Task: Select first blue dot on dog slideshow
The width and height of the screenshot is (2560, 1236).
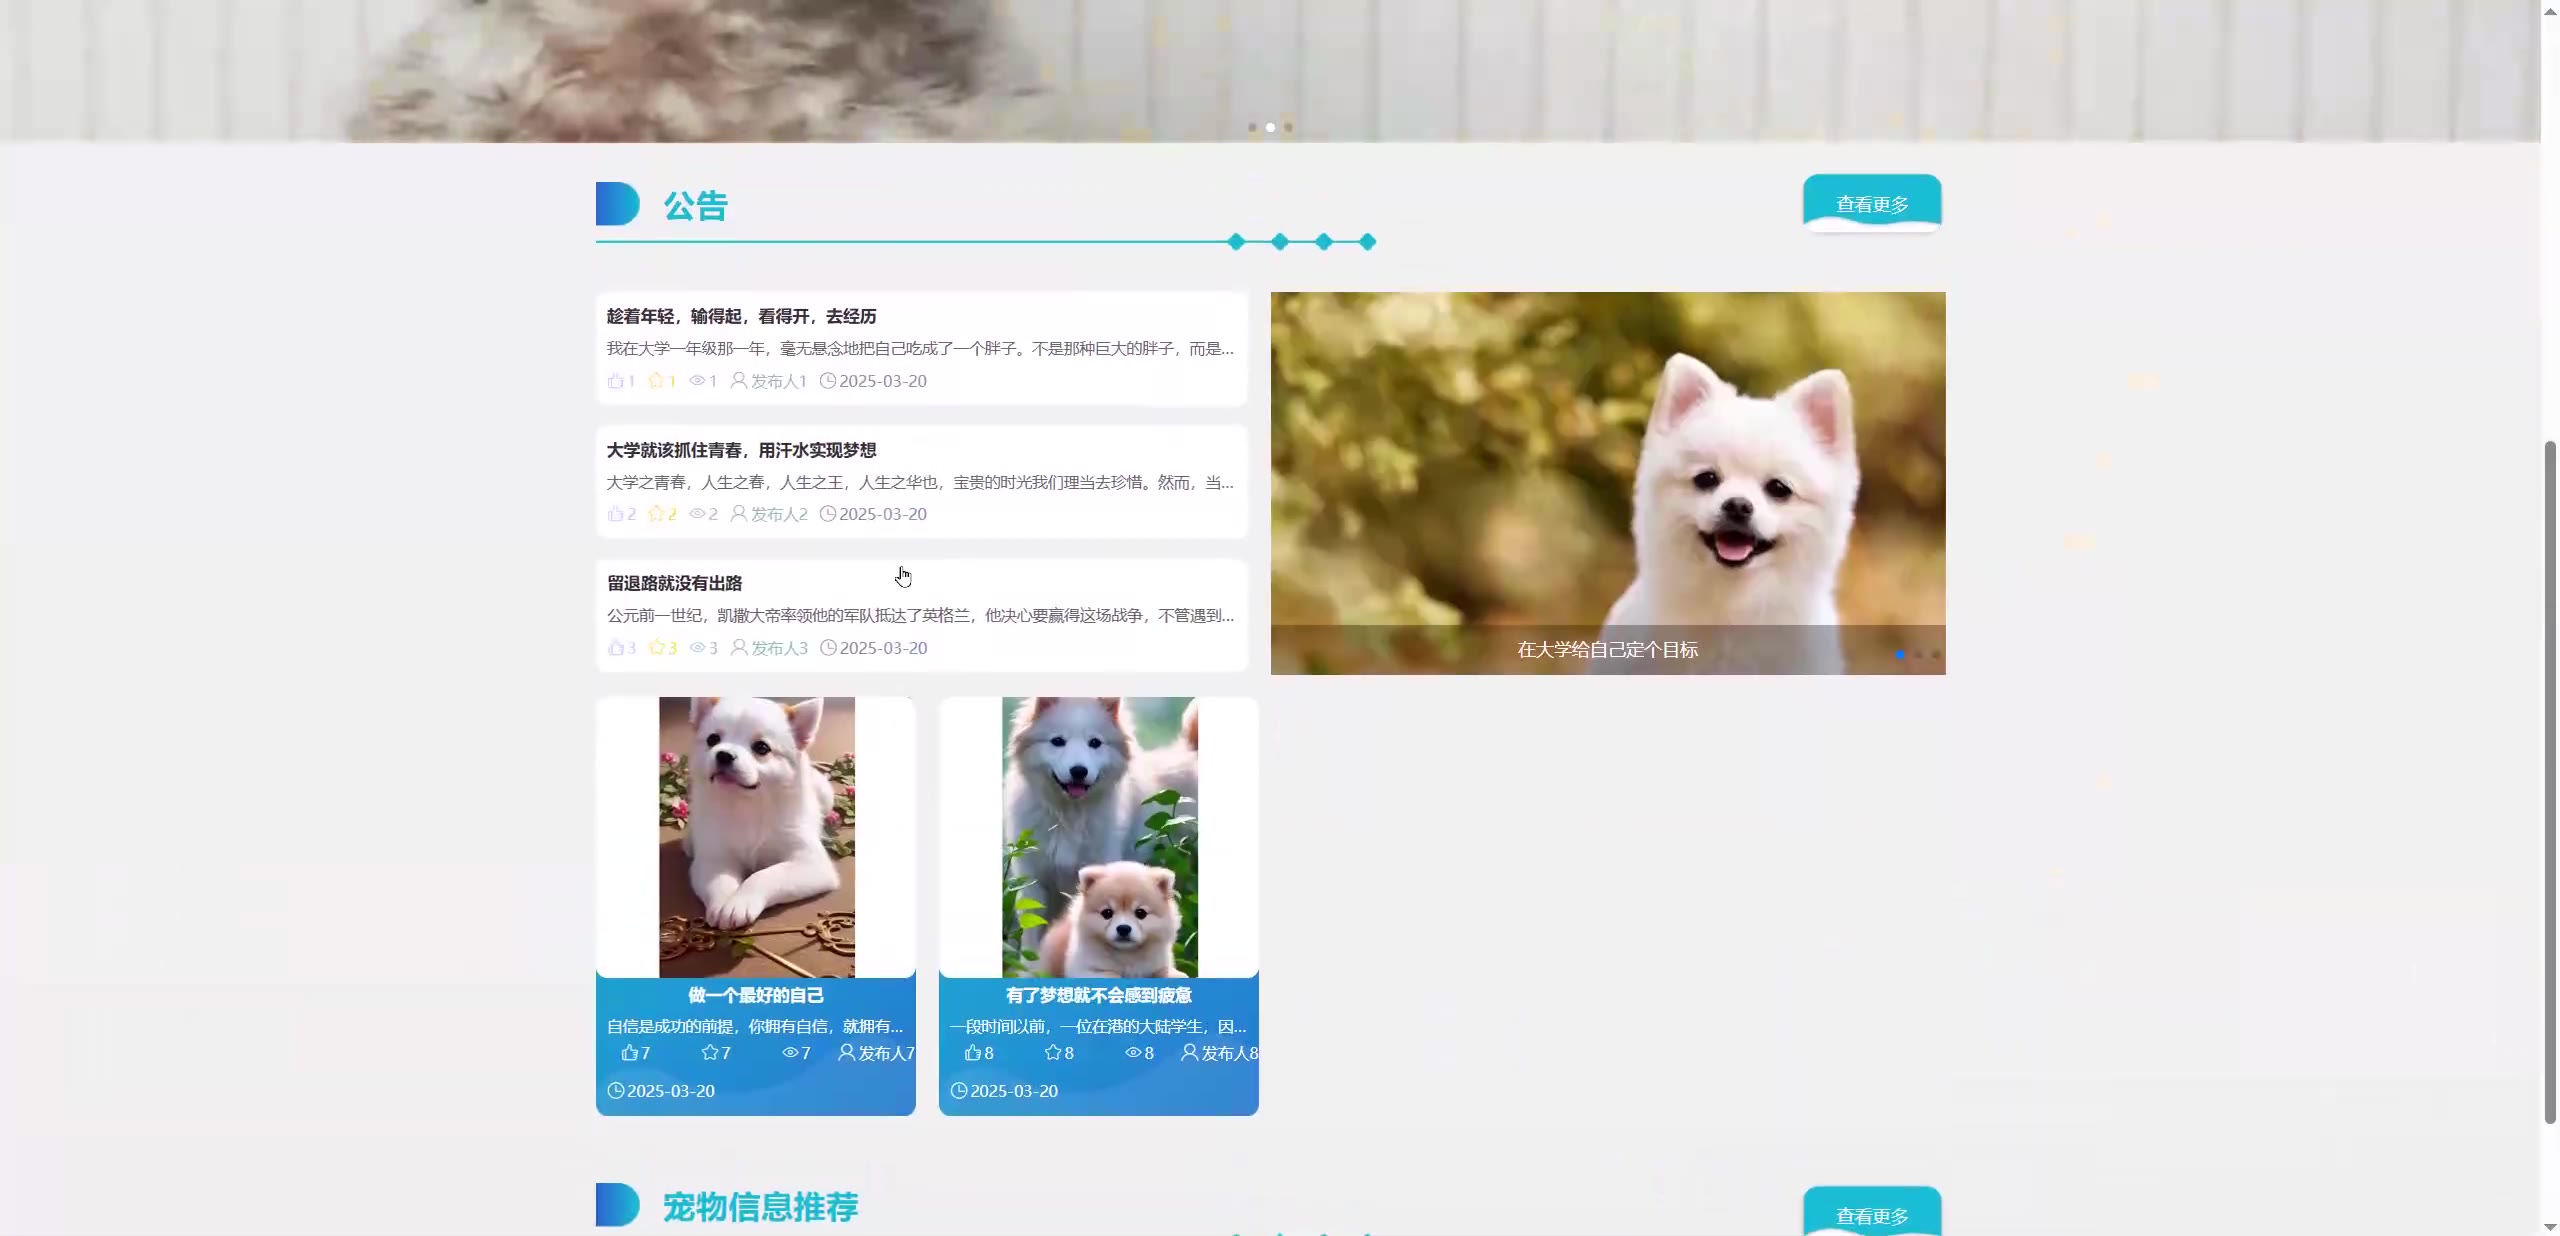Action: pyautogui.click(x=1900, y=655)
